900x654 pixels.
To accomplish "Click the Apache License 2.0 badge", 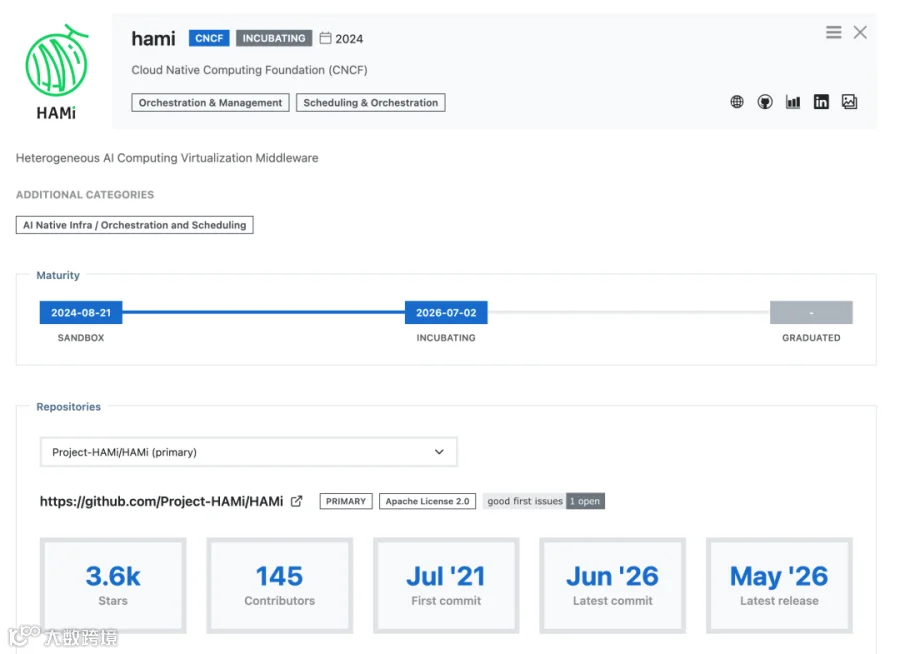I will click(x=427, y=501).
